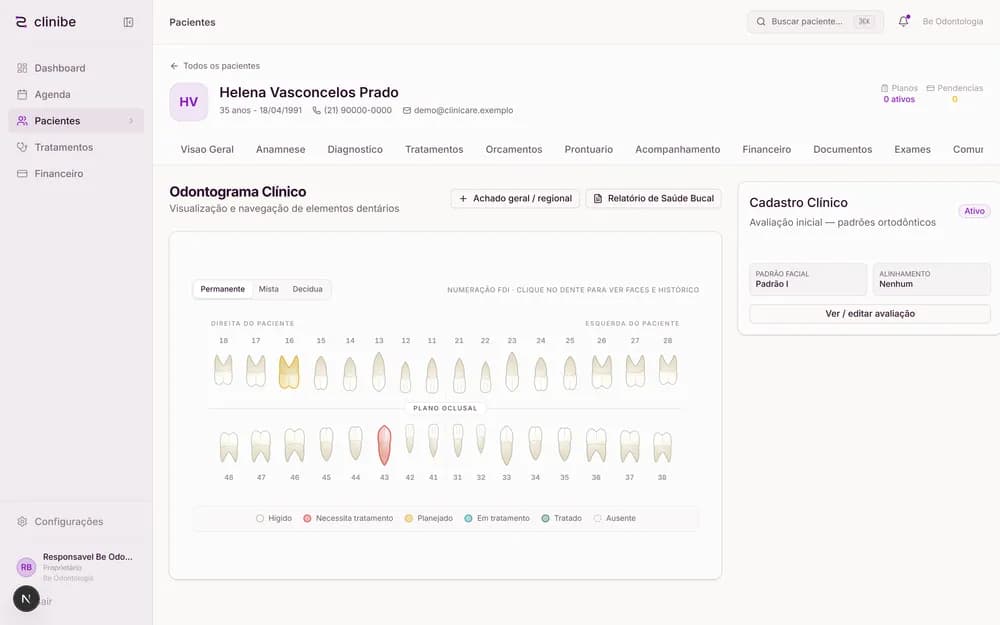This screenshot has width=1000, height=625.
Task: Select tooth 23 in odontogram
Action: [x=511, y=371]
